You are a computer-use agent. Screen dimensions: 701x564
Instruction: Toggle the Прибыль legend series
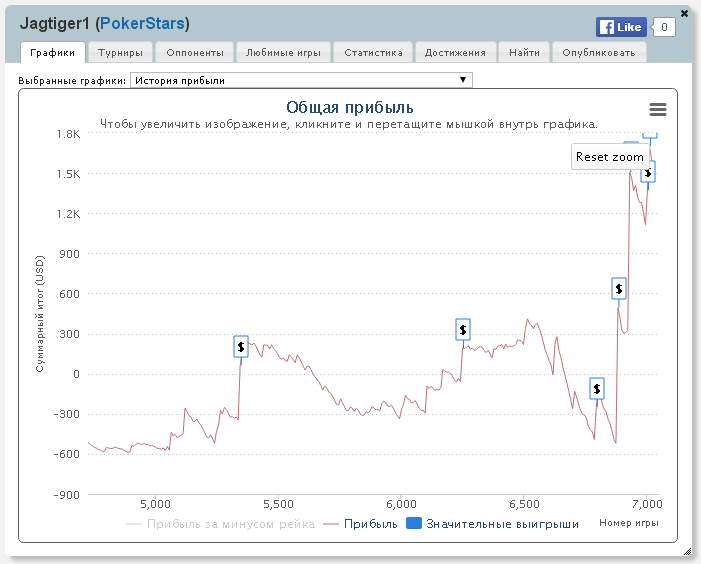[361, 524]
